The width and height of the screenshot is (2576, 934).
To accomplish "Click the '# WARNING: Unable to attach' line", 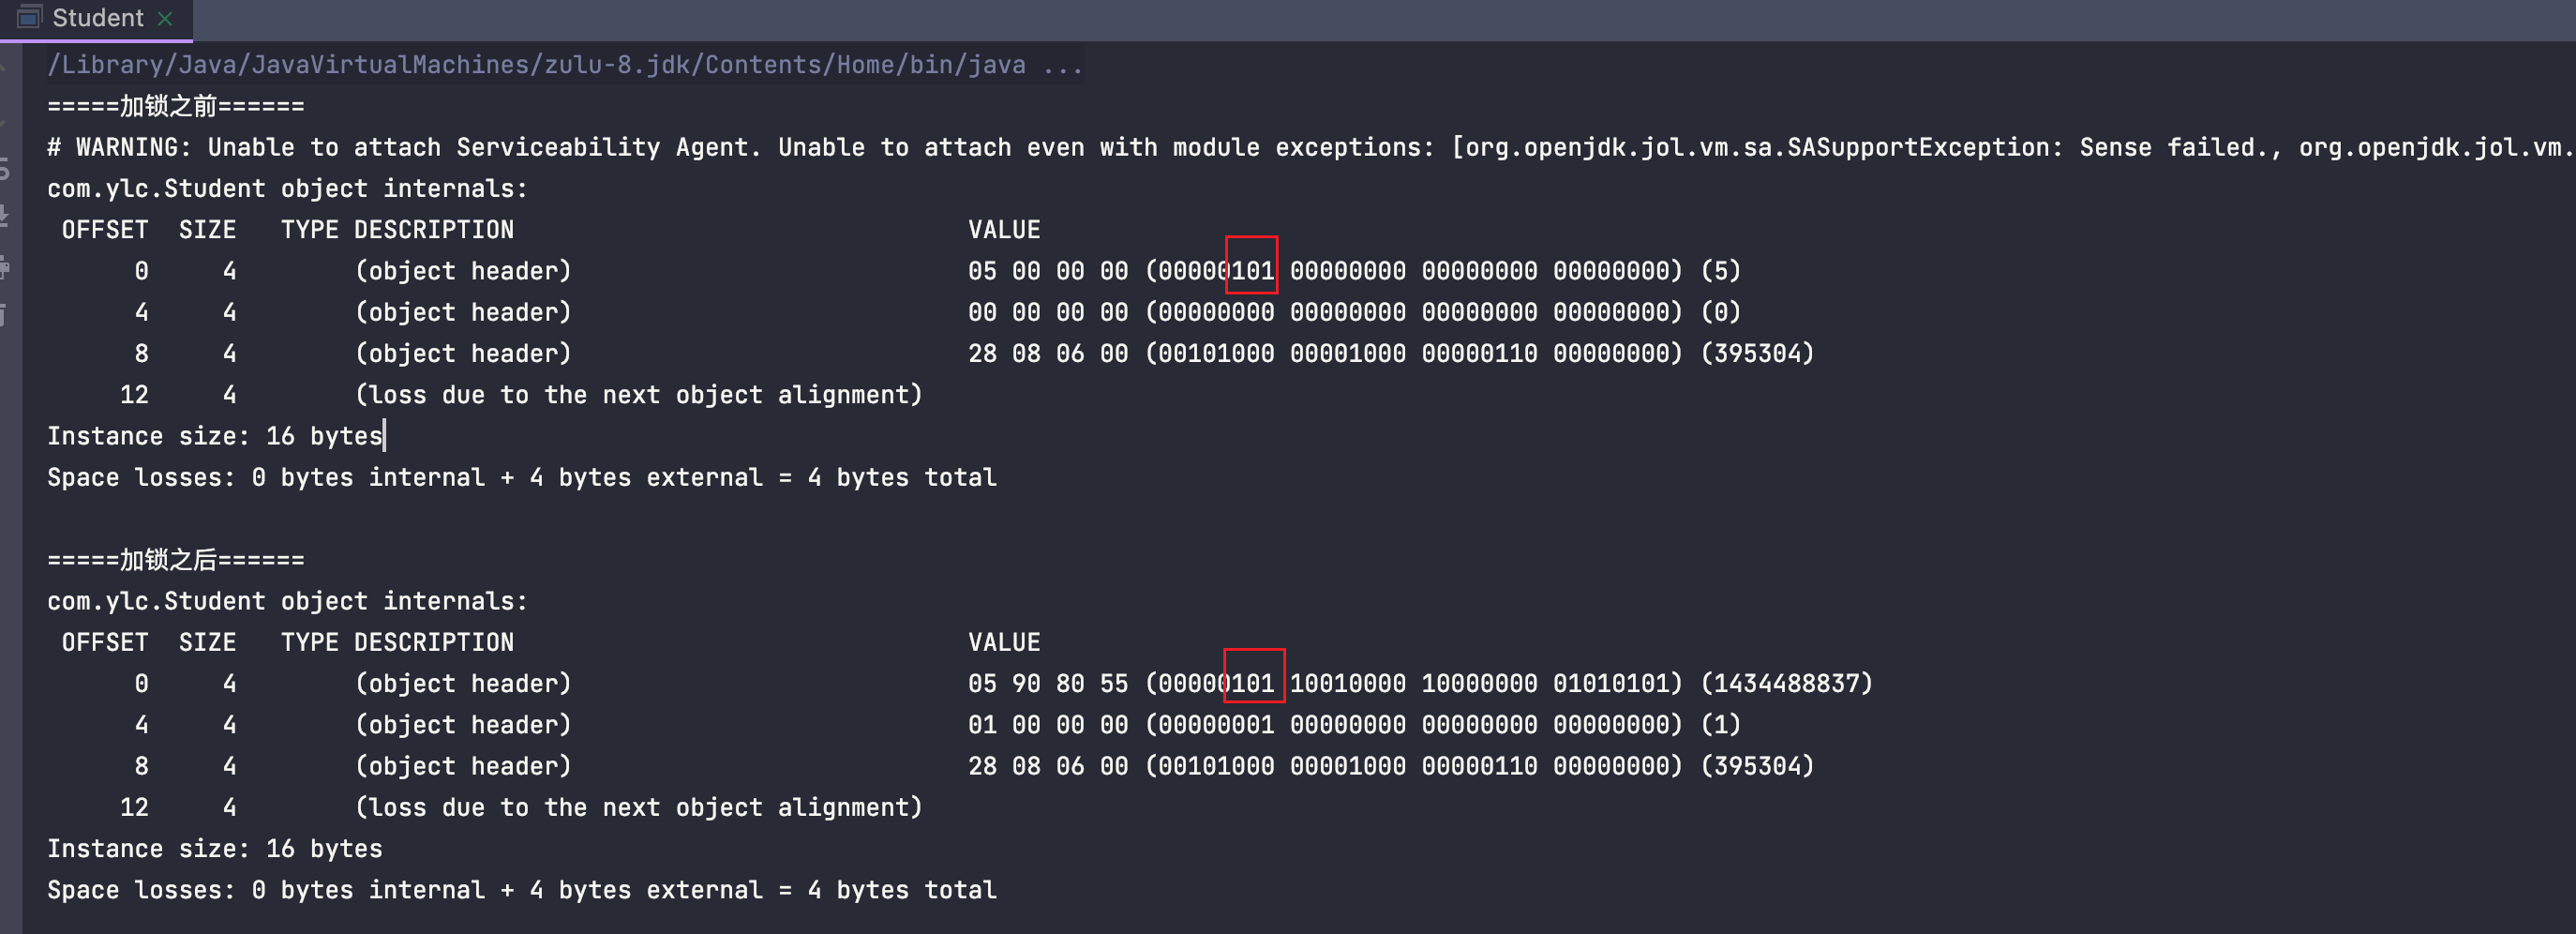I will tap(1310, 148).
